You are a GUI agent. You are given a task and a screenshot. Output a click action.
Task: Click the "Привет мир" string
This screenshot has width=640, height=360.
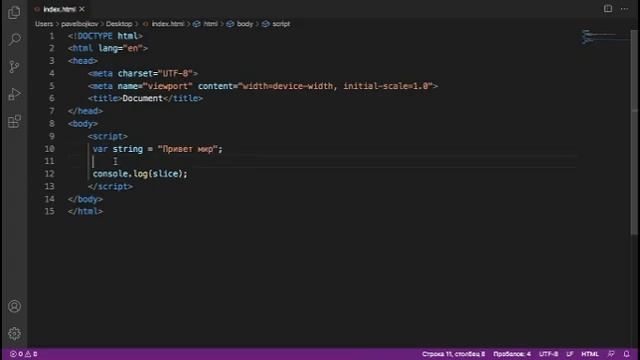pyautogui.click(x=188, y=149)
